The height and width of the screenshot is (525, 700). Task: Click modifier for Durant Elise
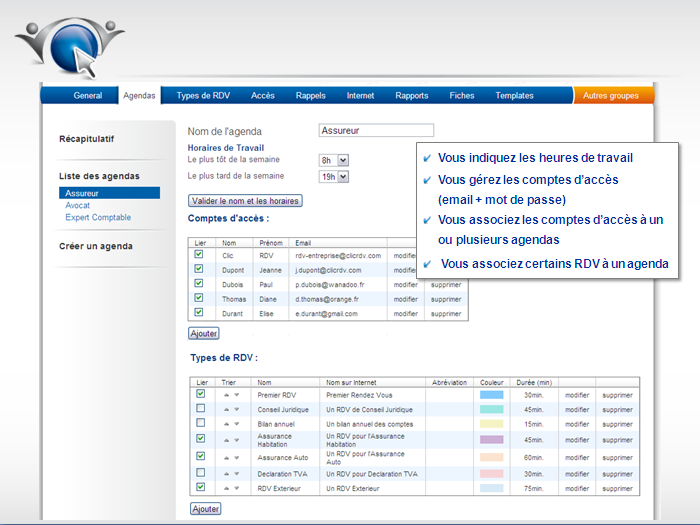tap(405, 314)
